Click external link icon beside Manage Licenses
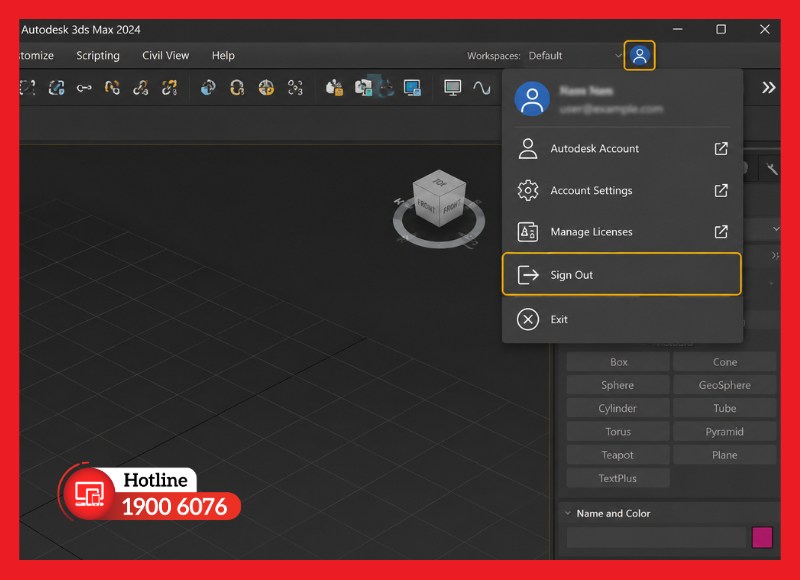 click(x=720, y=232)
